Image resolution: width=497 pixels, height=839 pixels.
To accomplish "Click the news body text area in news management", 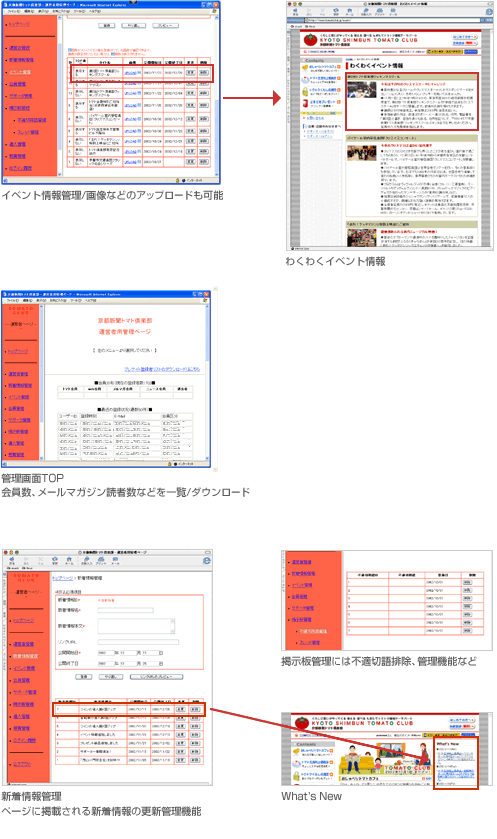I will [x=136, y=626].
